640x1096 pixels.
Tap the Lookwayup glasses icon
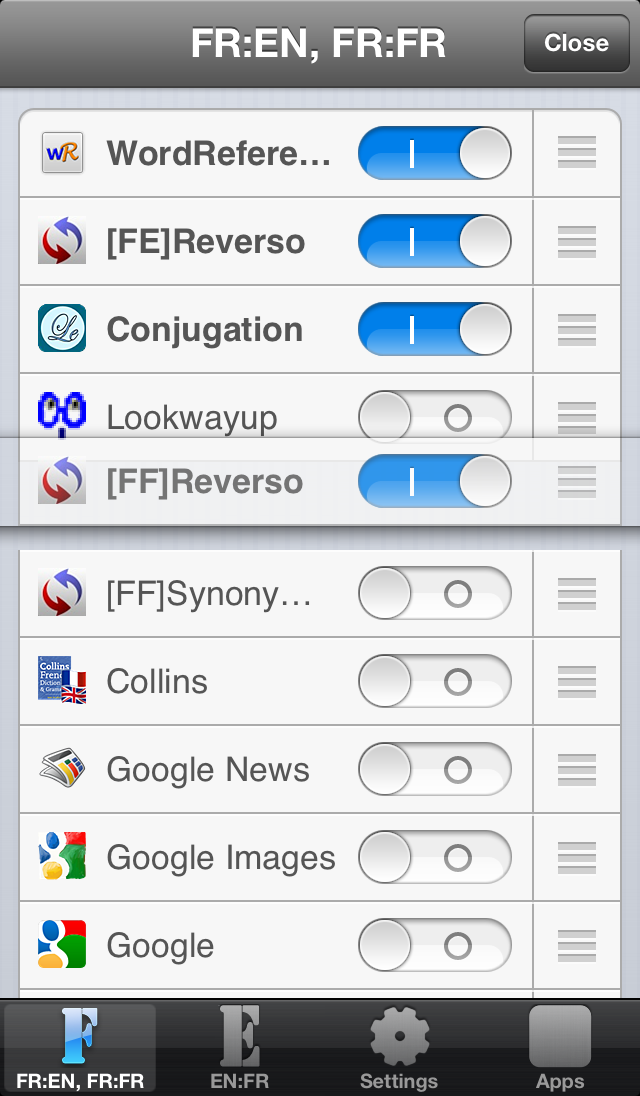[x=62, y=414]
